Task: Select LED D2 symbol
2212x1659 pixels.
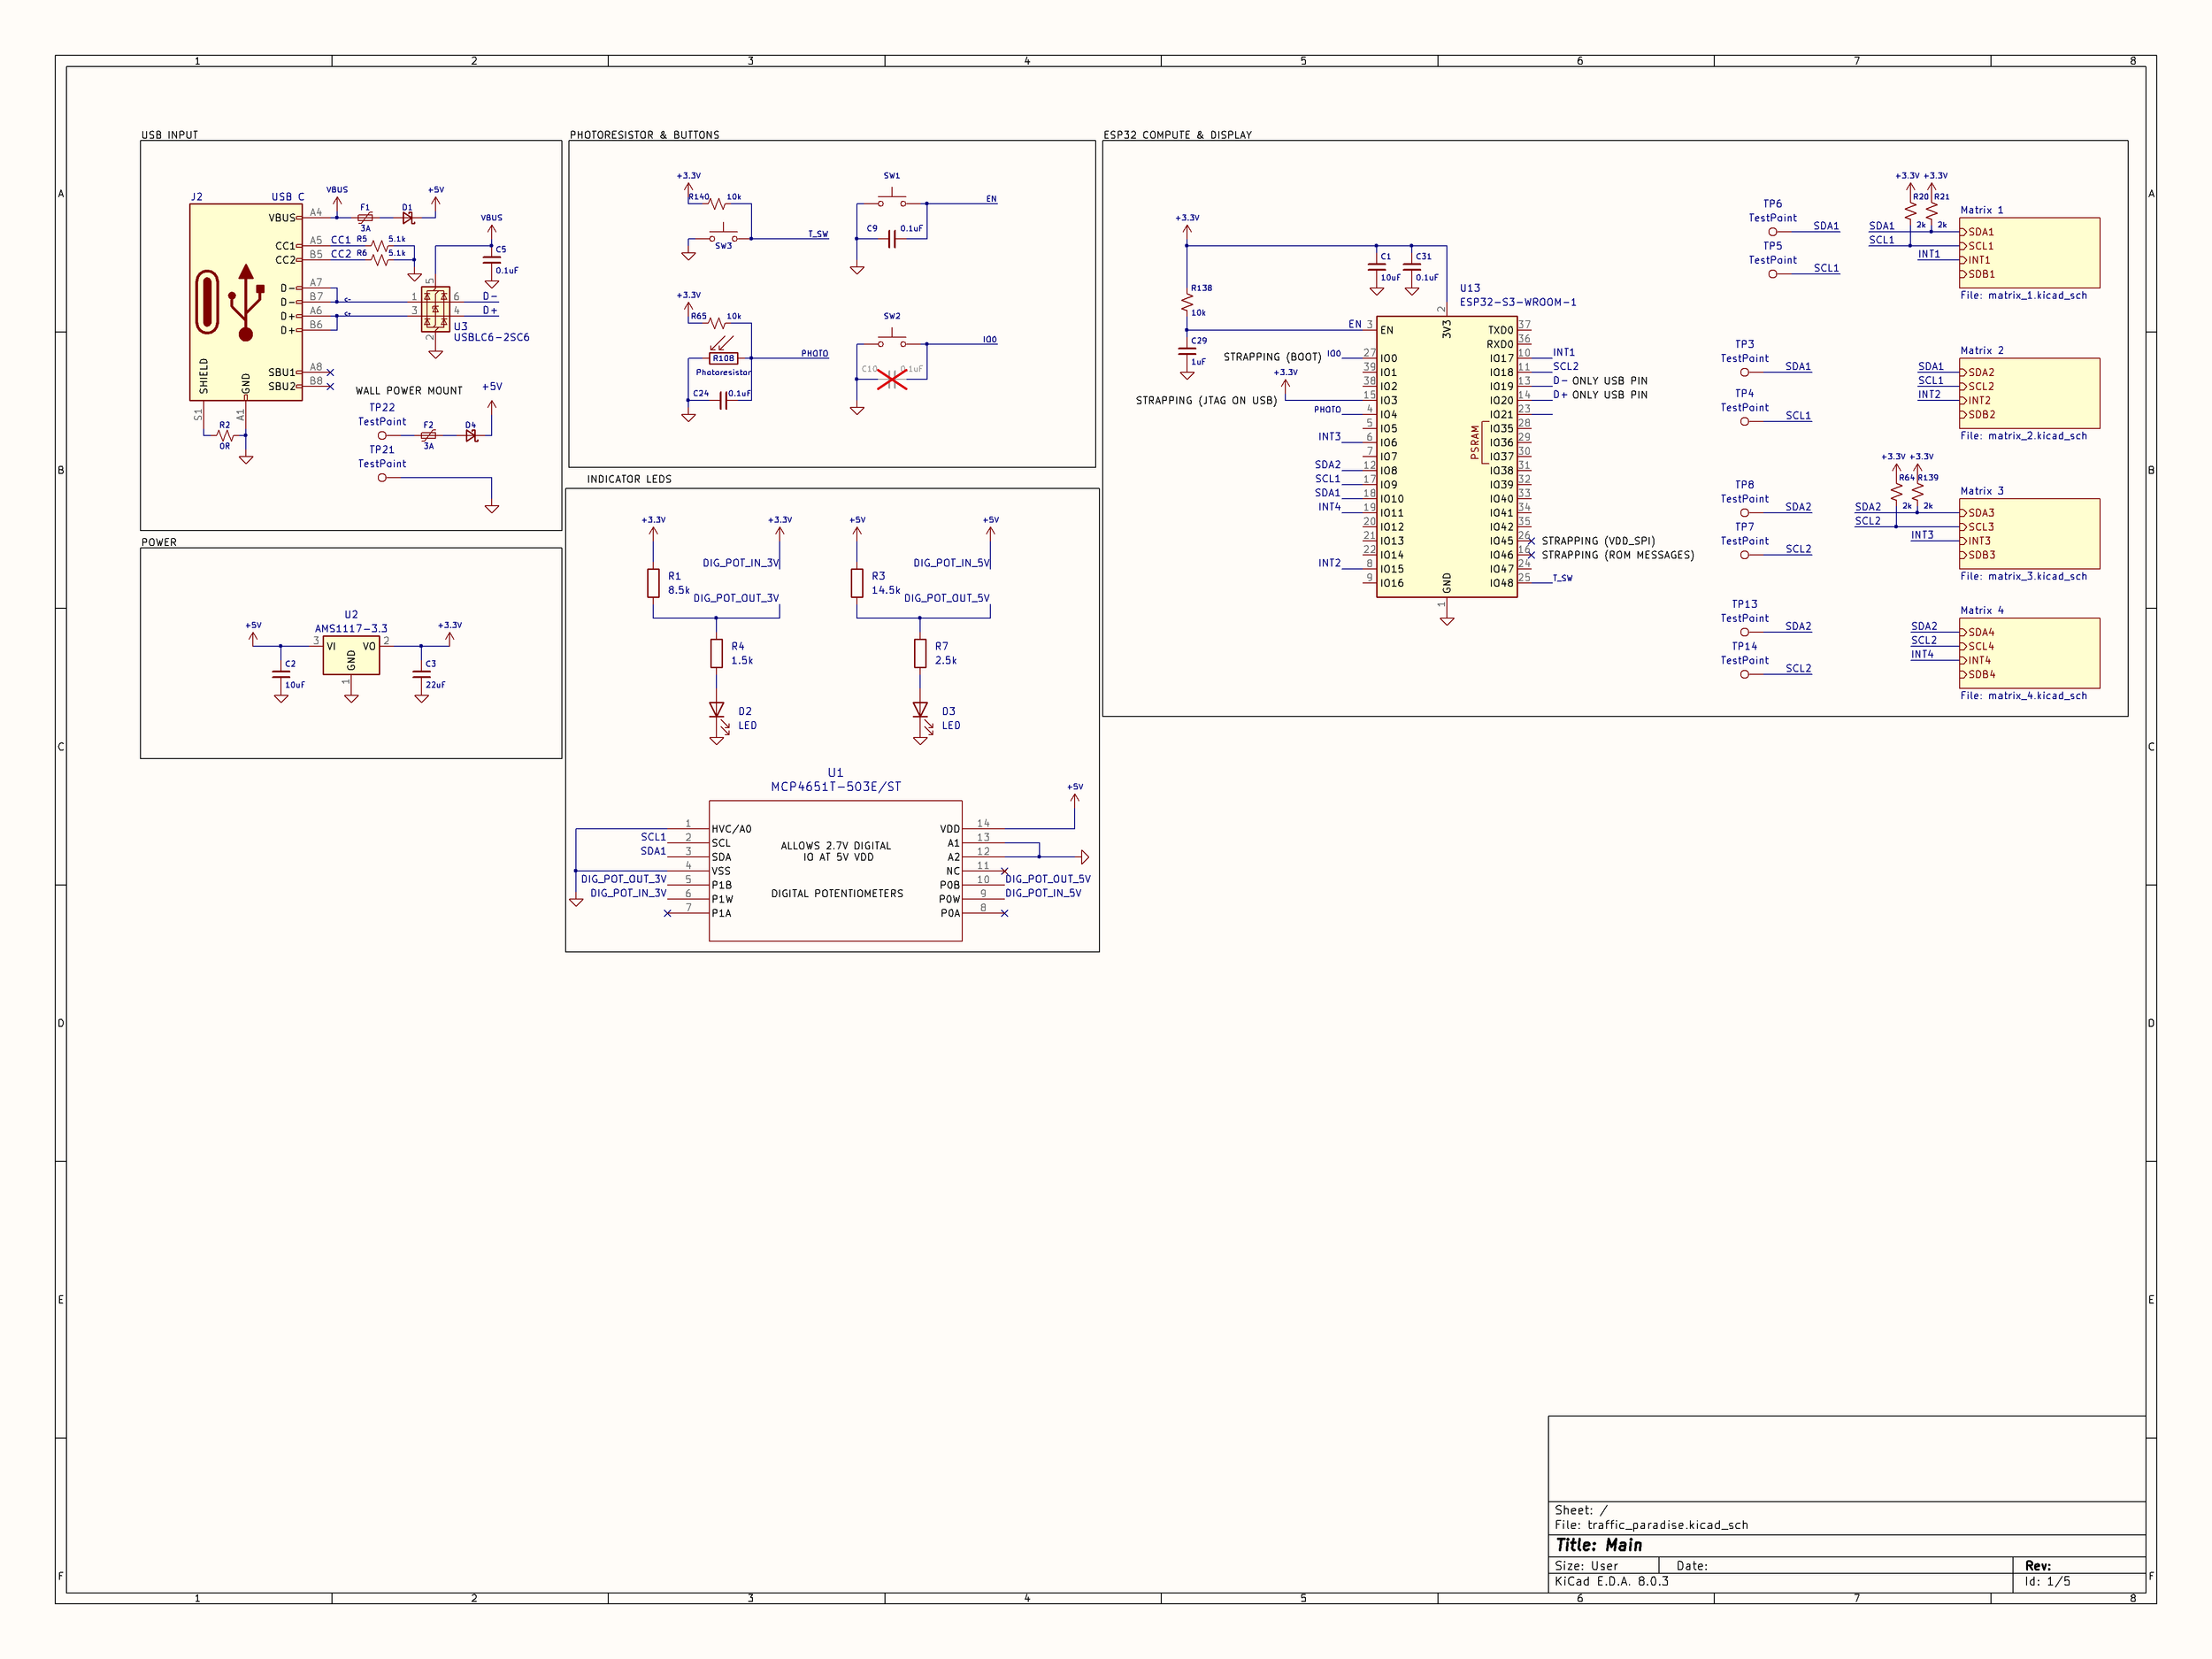Action: tap(716, 711)
